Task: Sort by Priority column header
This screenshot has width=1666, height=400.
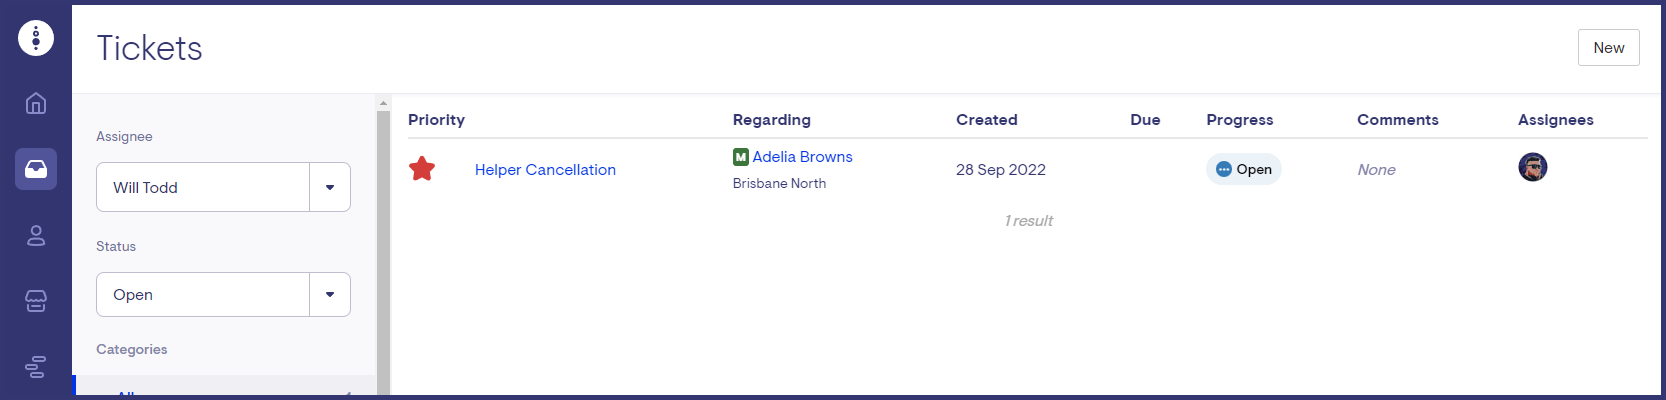Action: point(436,120)
